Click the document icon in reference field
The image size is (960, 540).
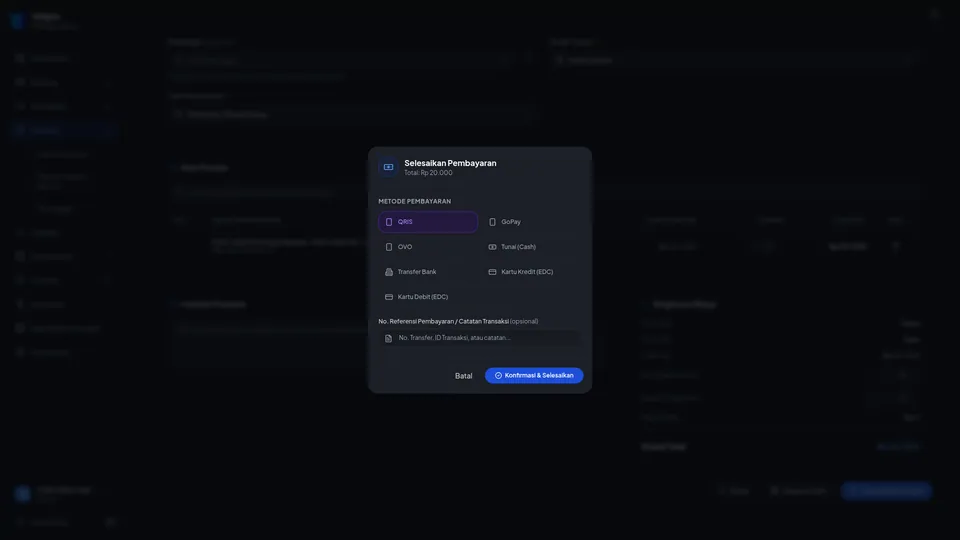(388, 338)
